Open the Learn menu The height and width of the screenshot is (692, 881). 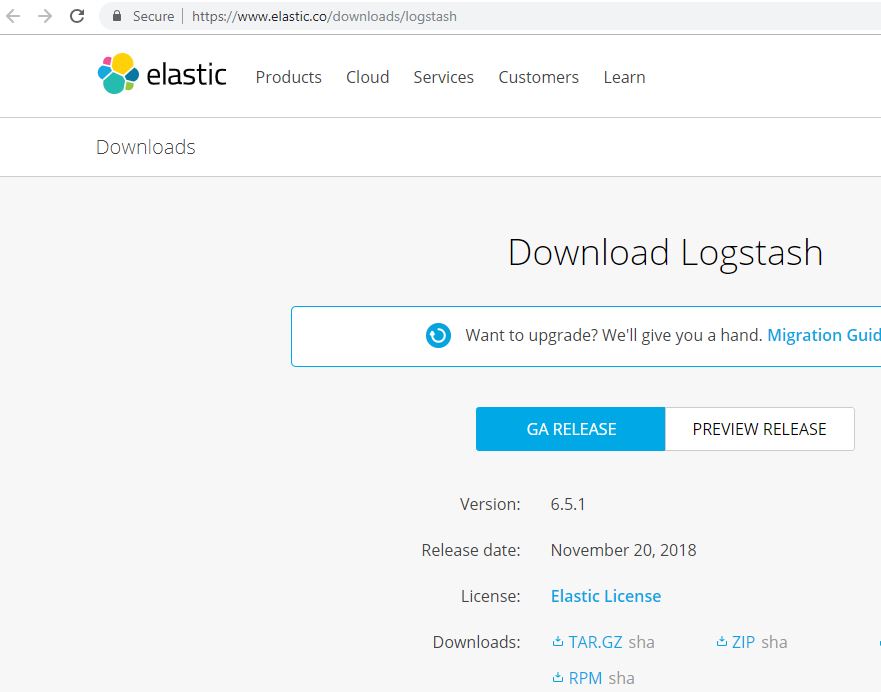624,77
